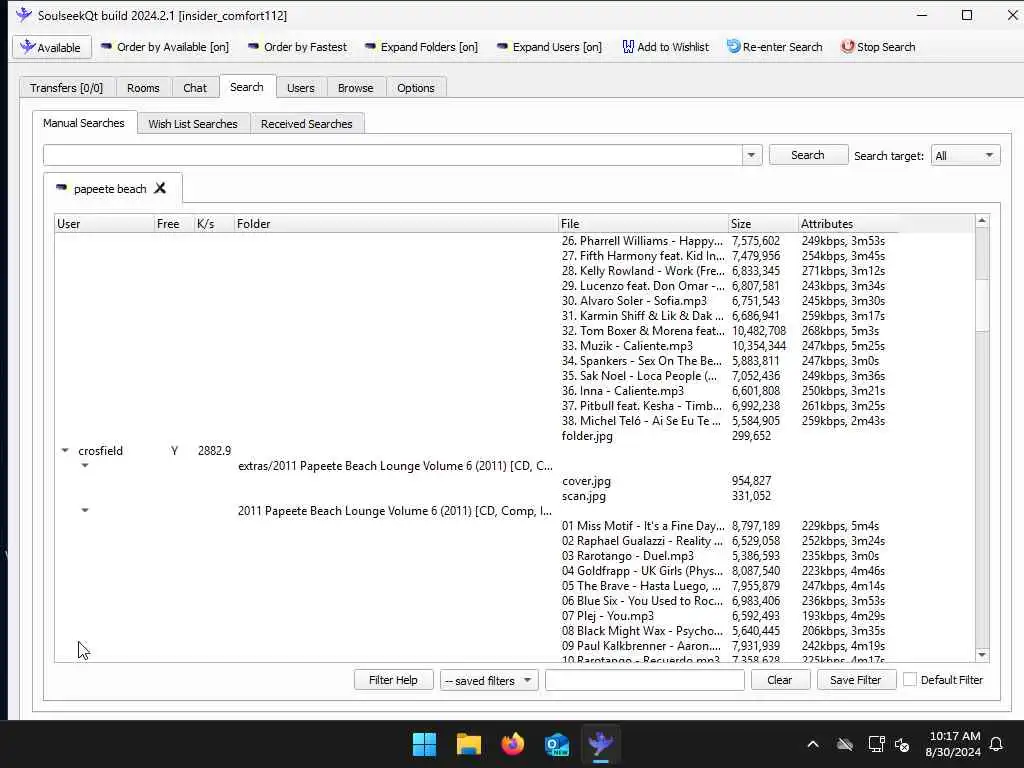
Task: Sort results by File column header
Action: 643,223
